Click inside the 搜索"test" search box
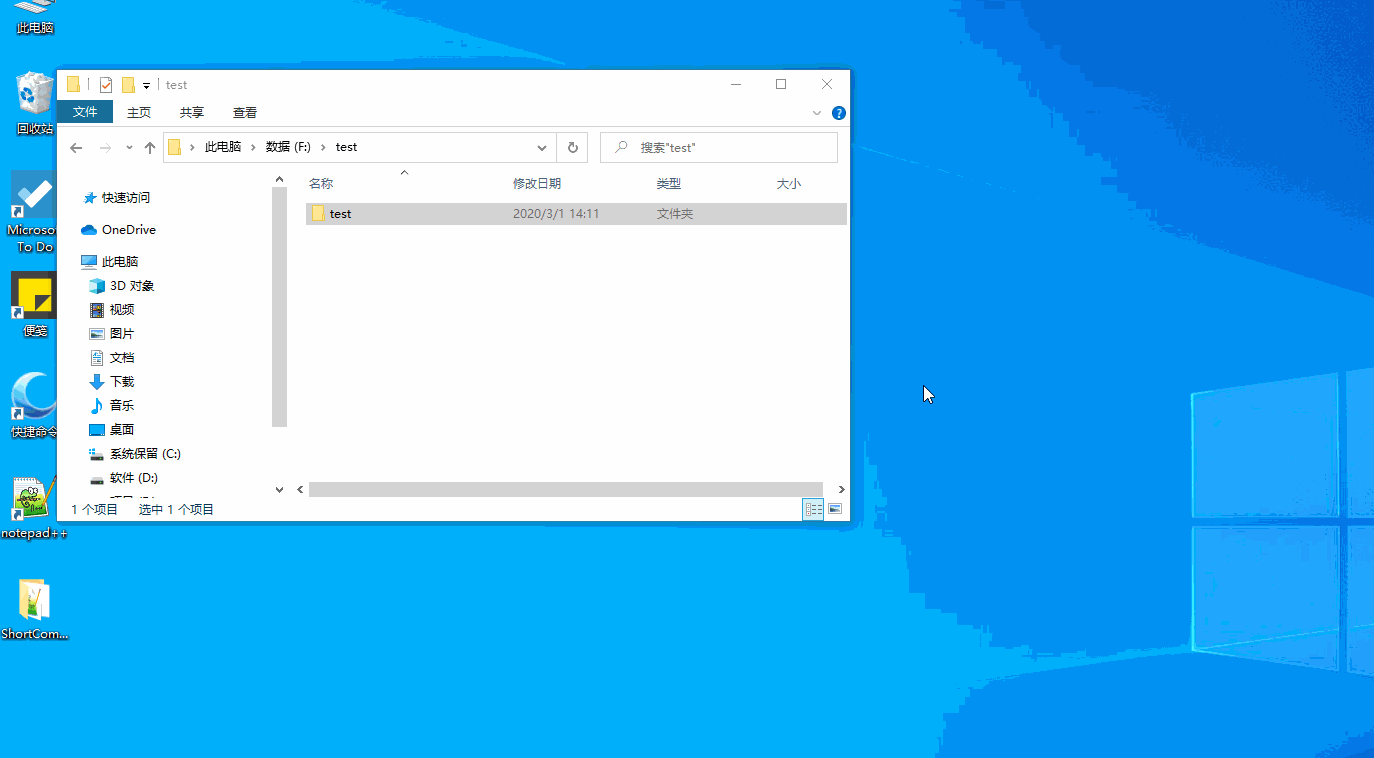Viewport: 1374px width, 758px height. click(x=719, y=147)
